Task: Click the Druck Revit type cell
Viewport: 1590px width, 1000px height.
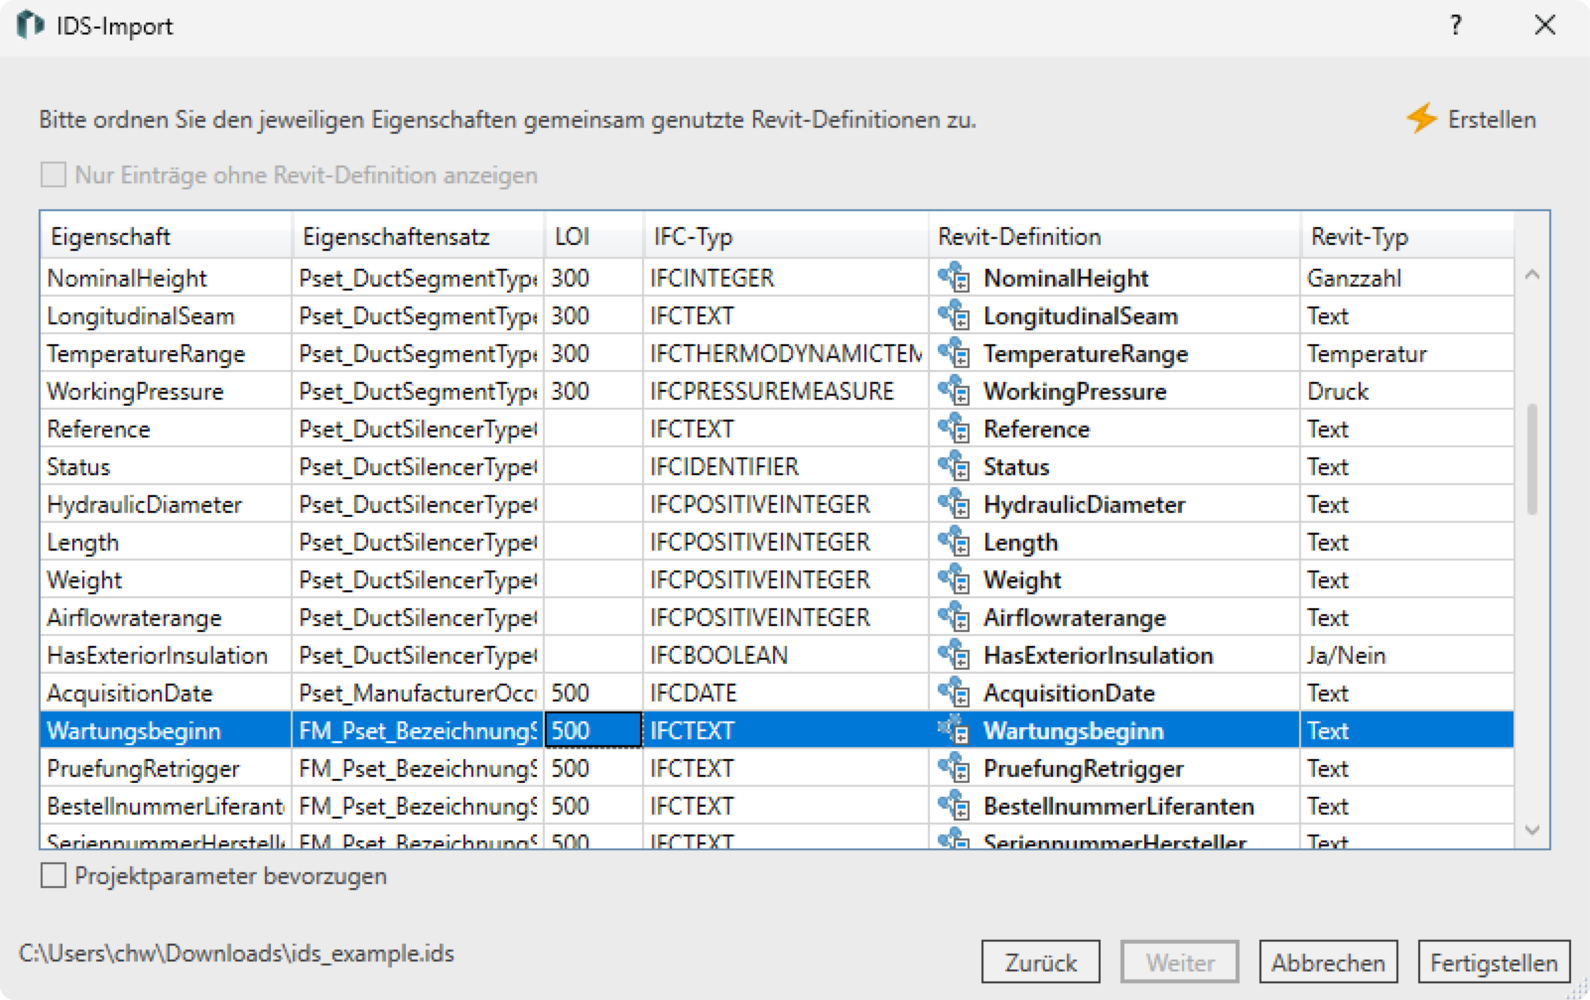Action: point(1407,391)
